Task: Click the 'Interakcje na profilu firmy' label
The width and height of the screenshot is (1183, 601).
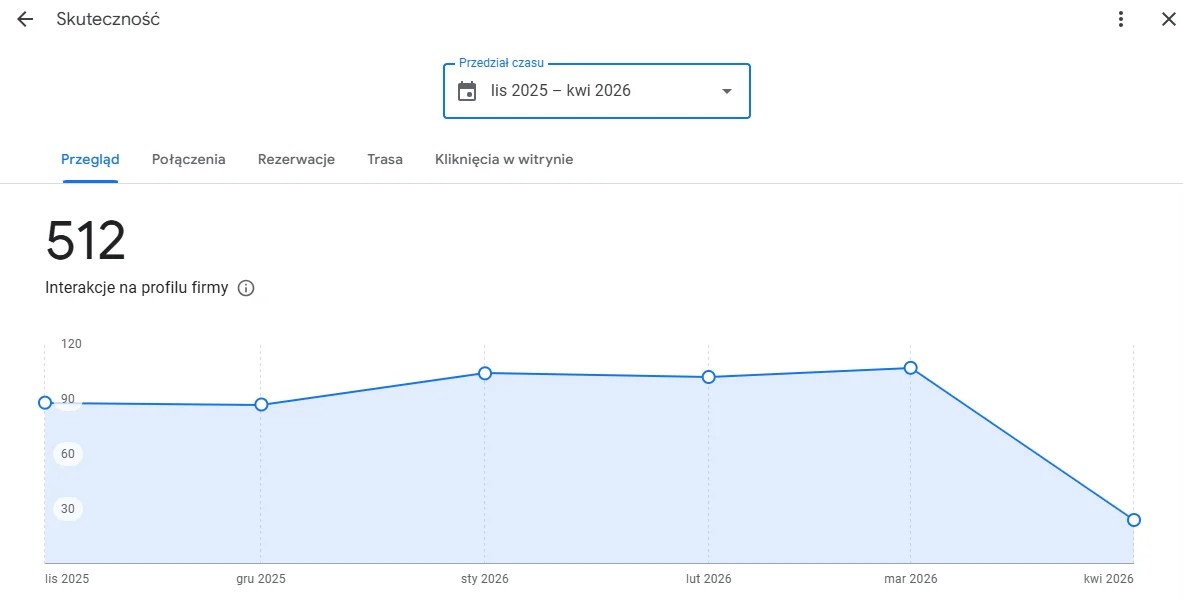Action: click(x=137, y=288)
